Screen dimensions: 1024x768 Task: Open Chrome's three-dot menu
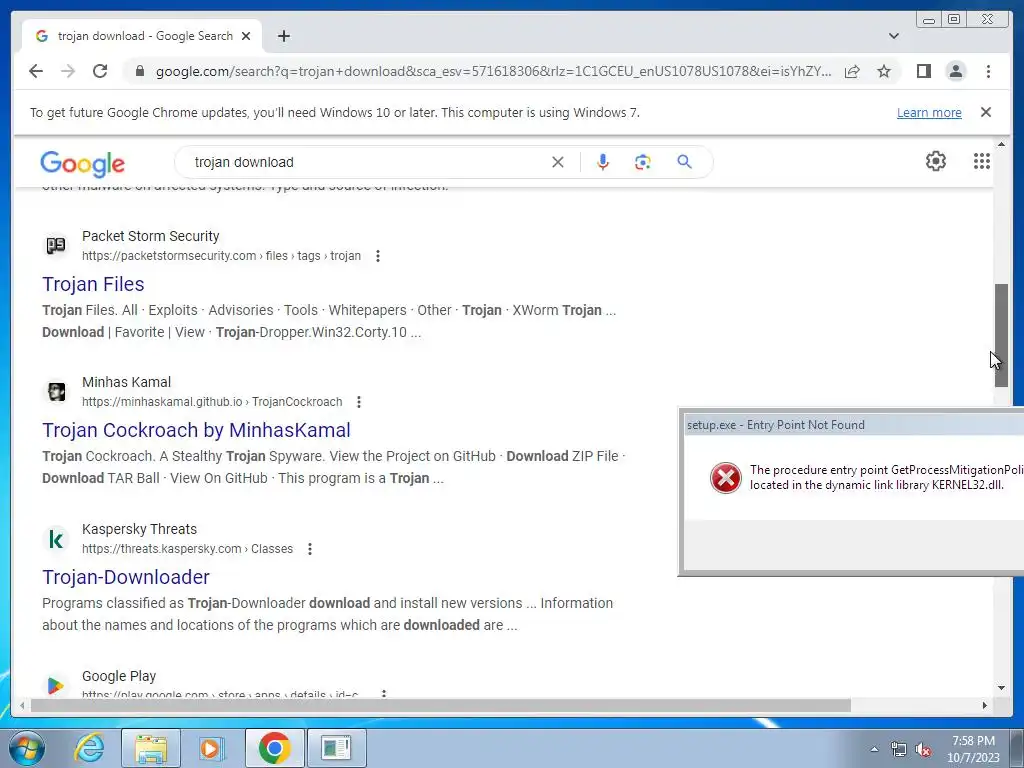coord(988,71)
